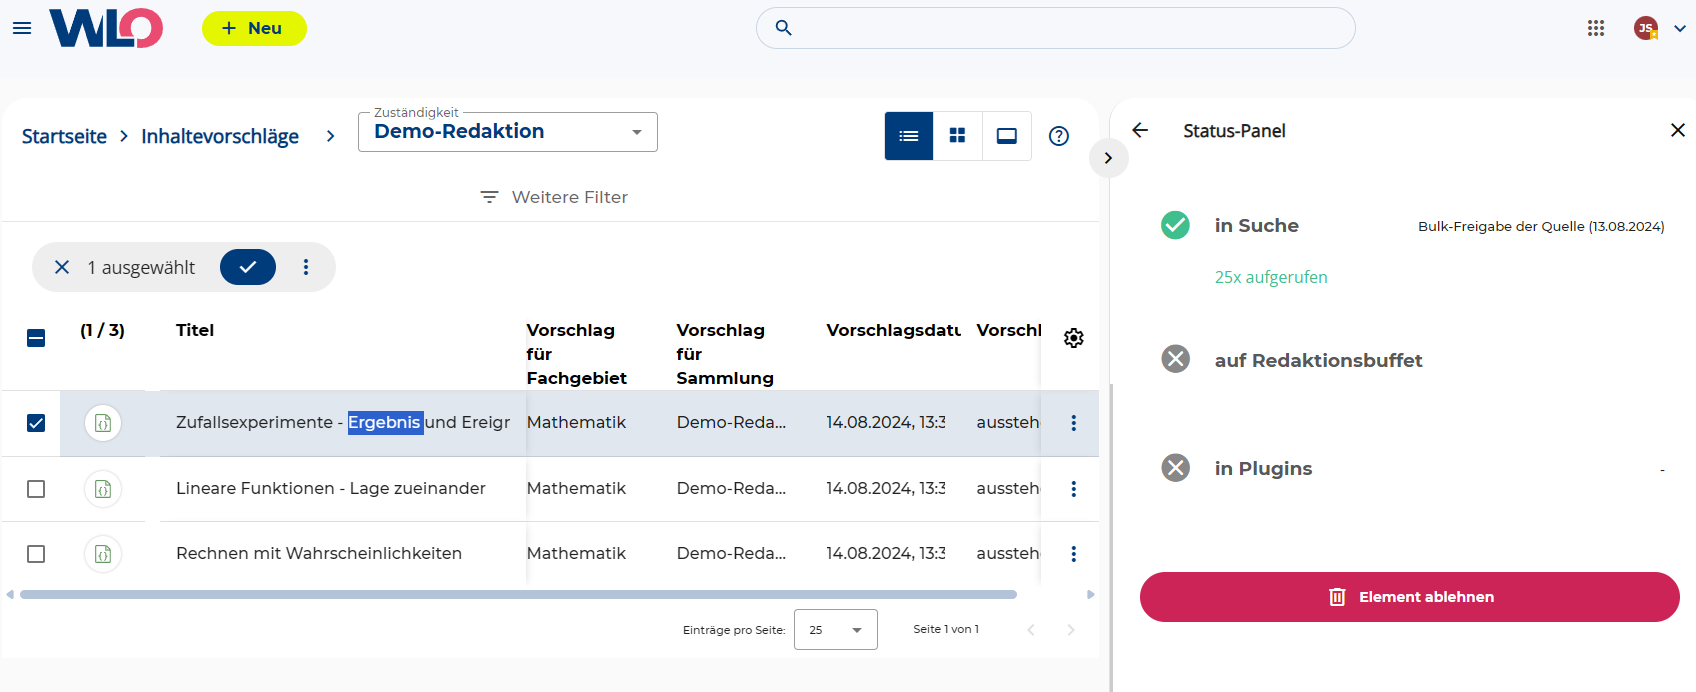The width and height of the screenshot is (1696, 692).
Task: Toggle the select-all header checkbox
Action: point(36,338)
